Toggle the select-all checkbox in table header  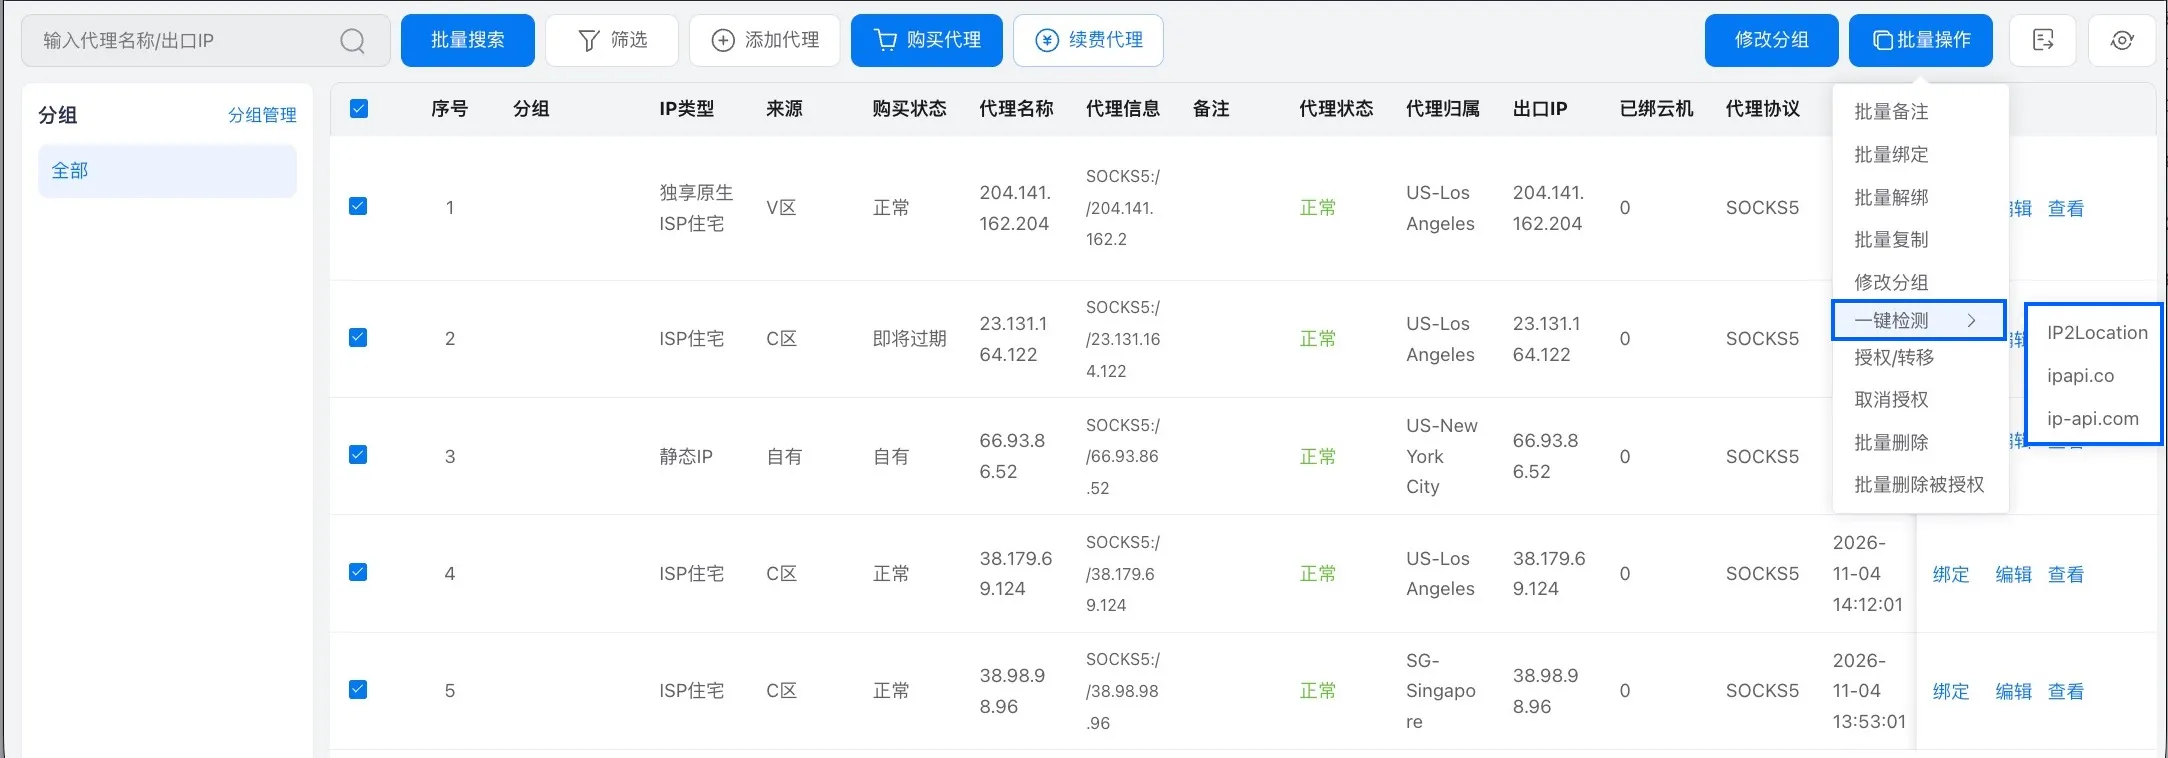coord(359,108)
